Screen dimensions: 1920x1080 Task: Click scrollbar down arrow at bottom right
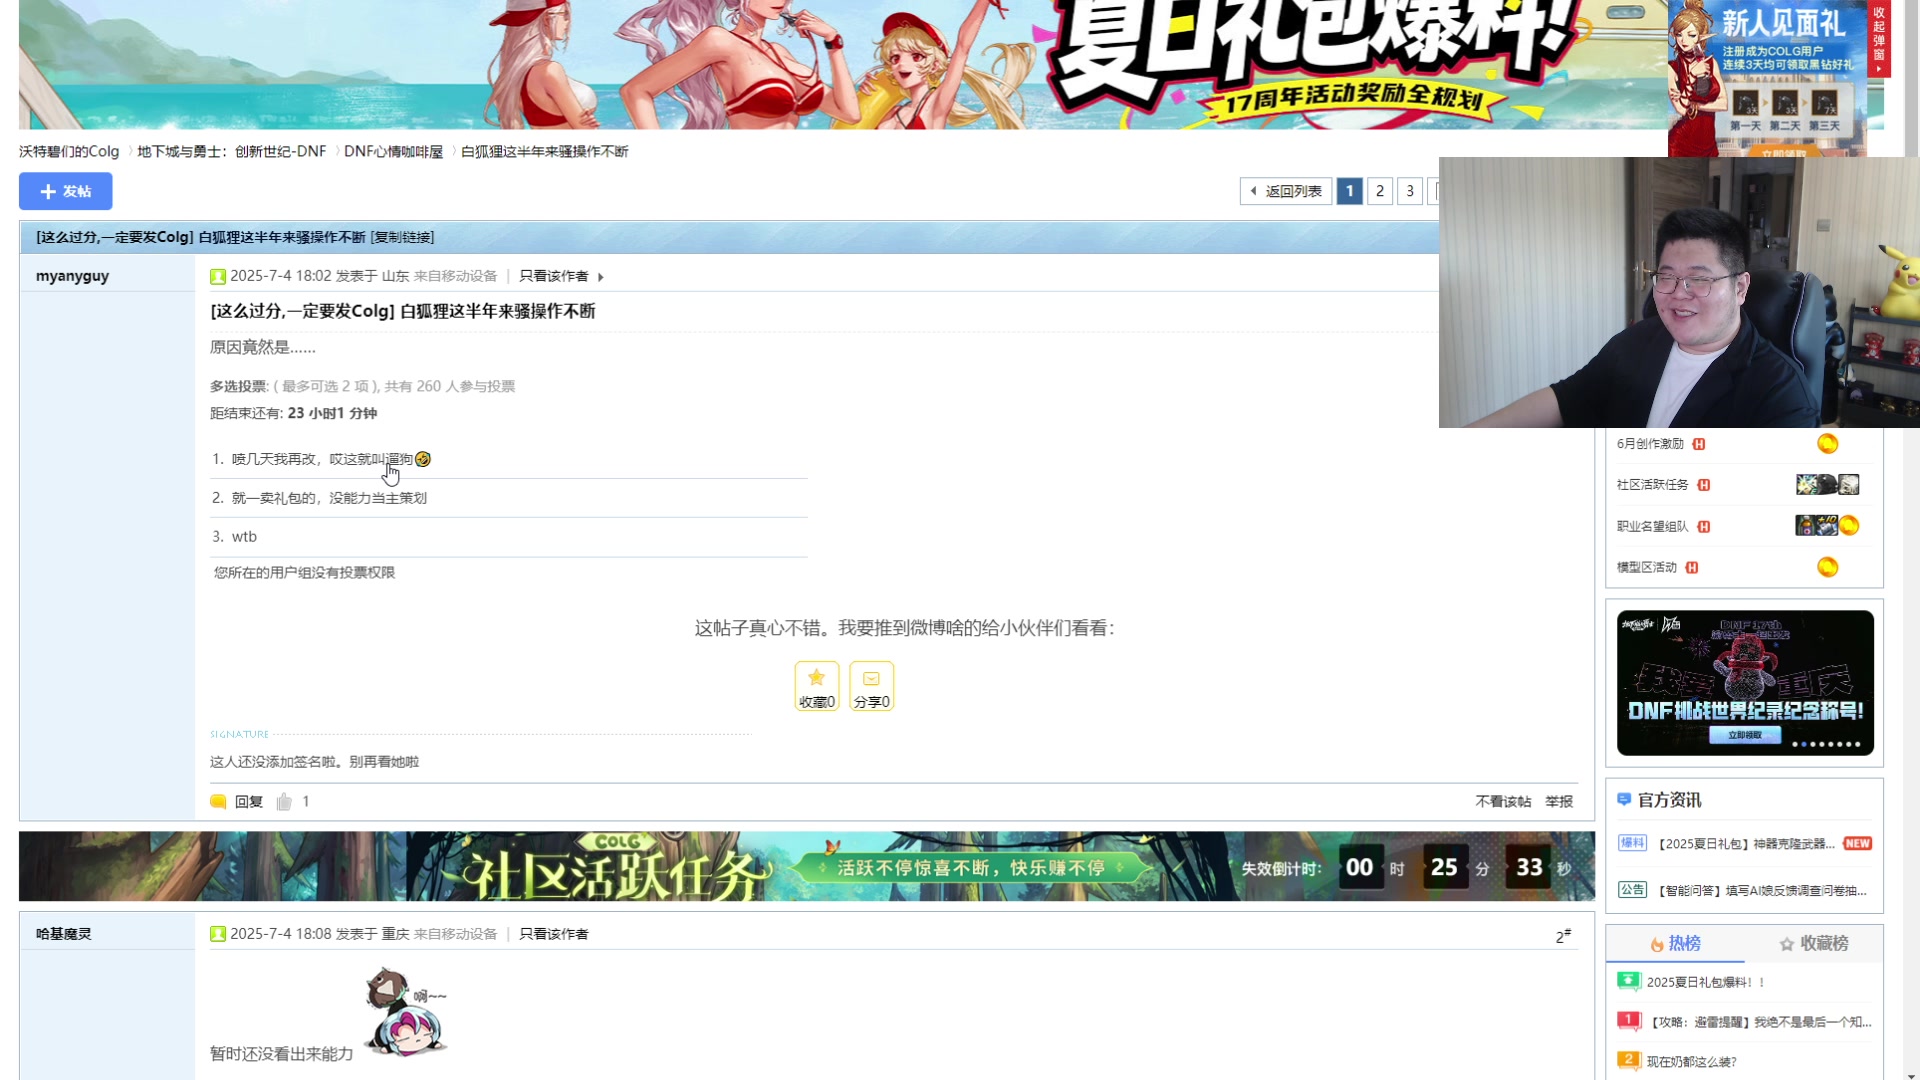coord(1912,1074)
